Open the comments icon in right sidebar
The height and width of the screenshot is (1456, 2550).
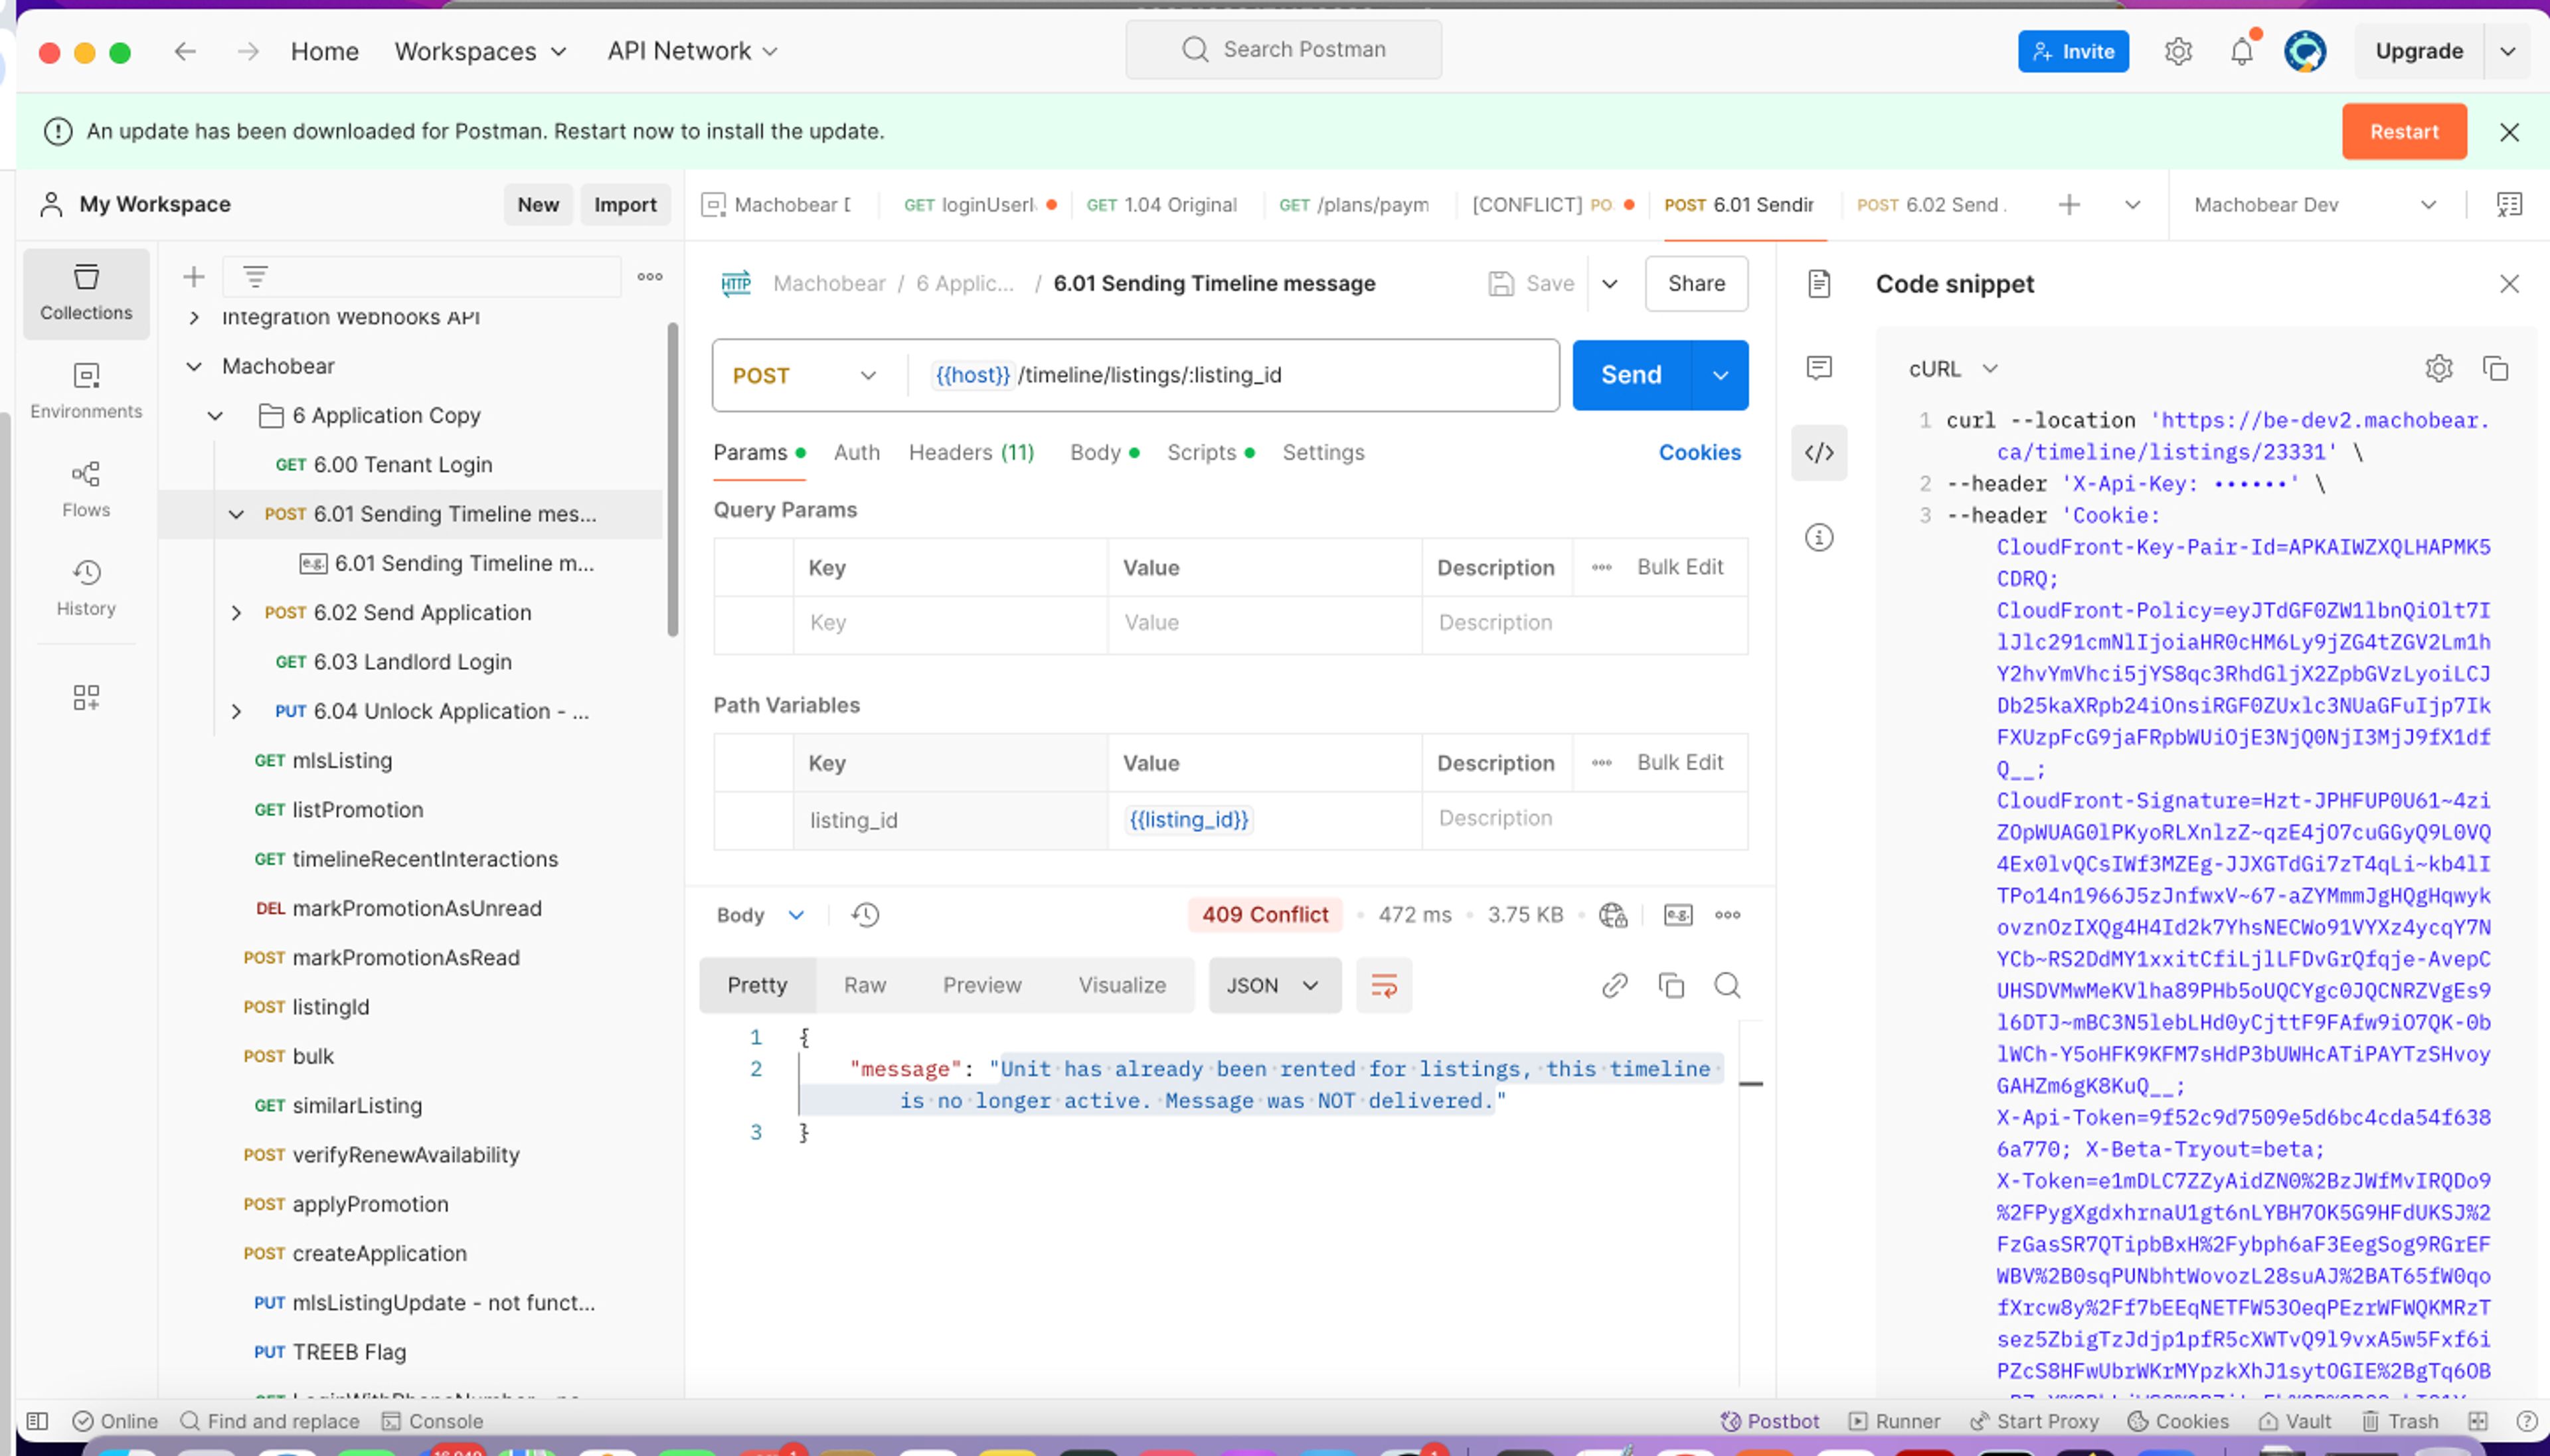(1818, 368)
